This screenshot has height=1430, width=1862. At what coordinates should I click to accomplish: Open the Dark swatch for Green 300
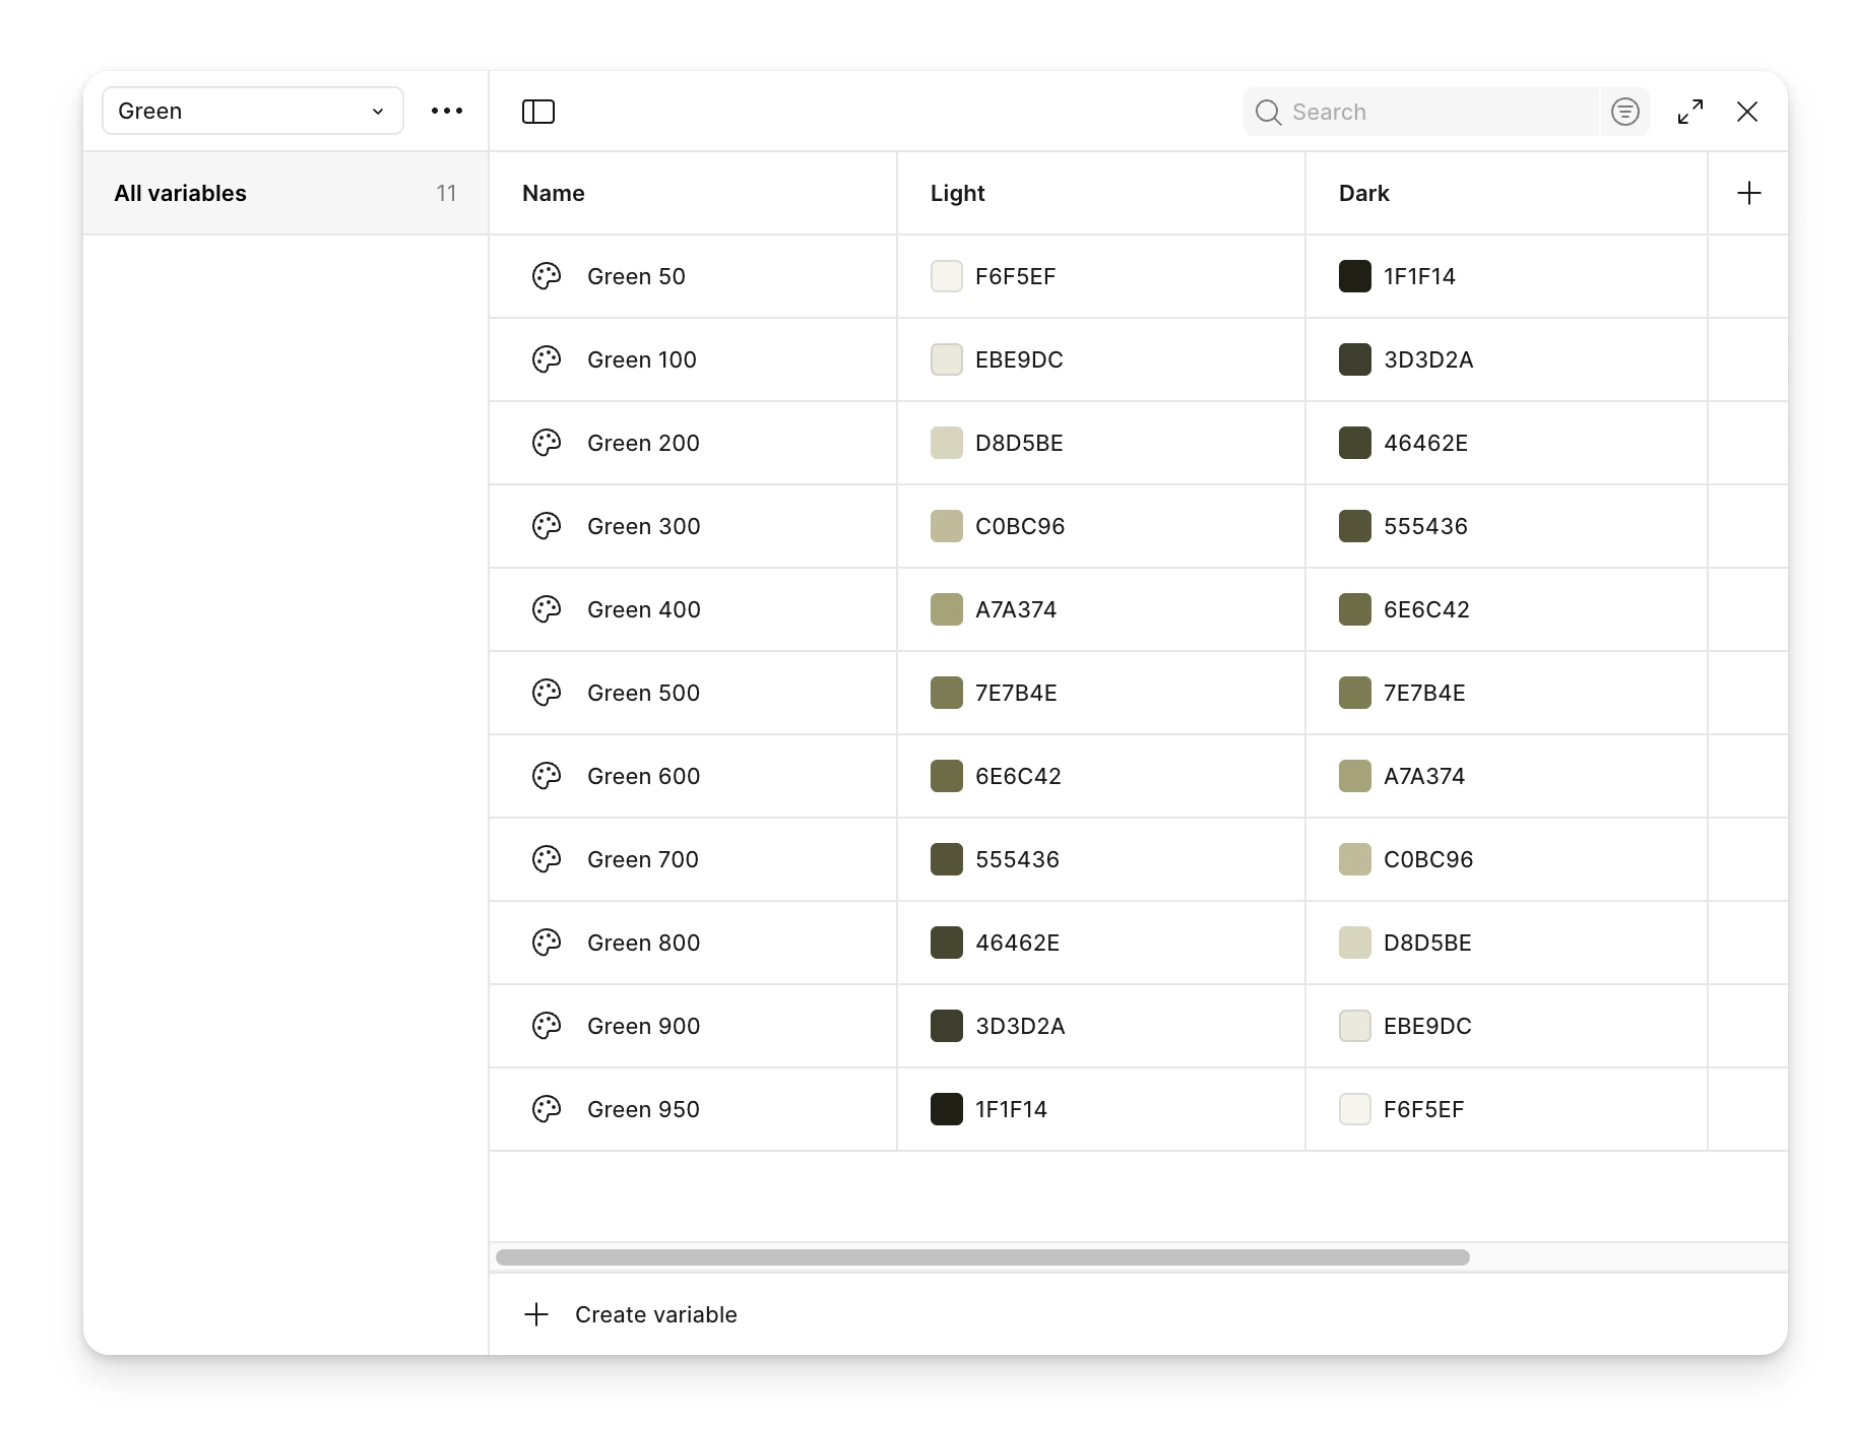(1354, 525)
